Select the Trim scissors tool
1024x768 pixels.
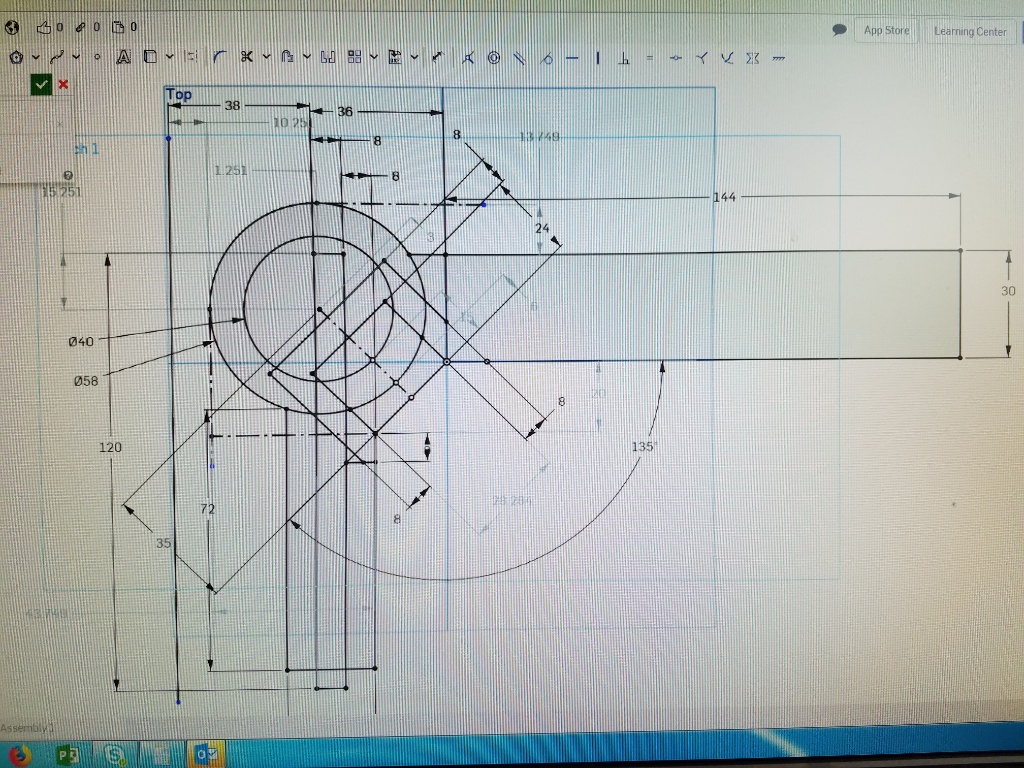point(246,58)
